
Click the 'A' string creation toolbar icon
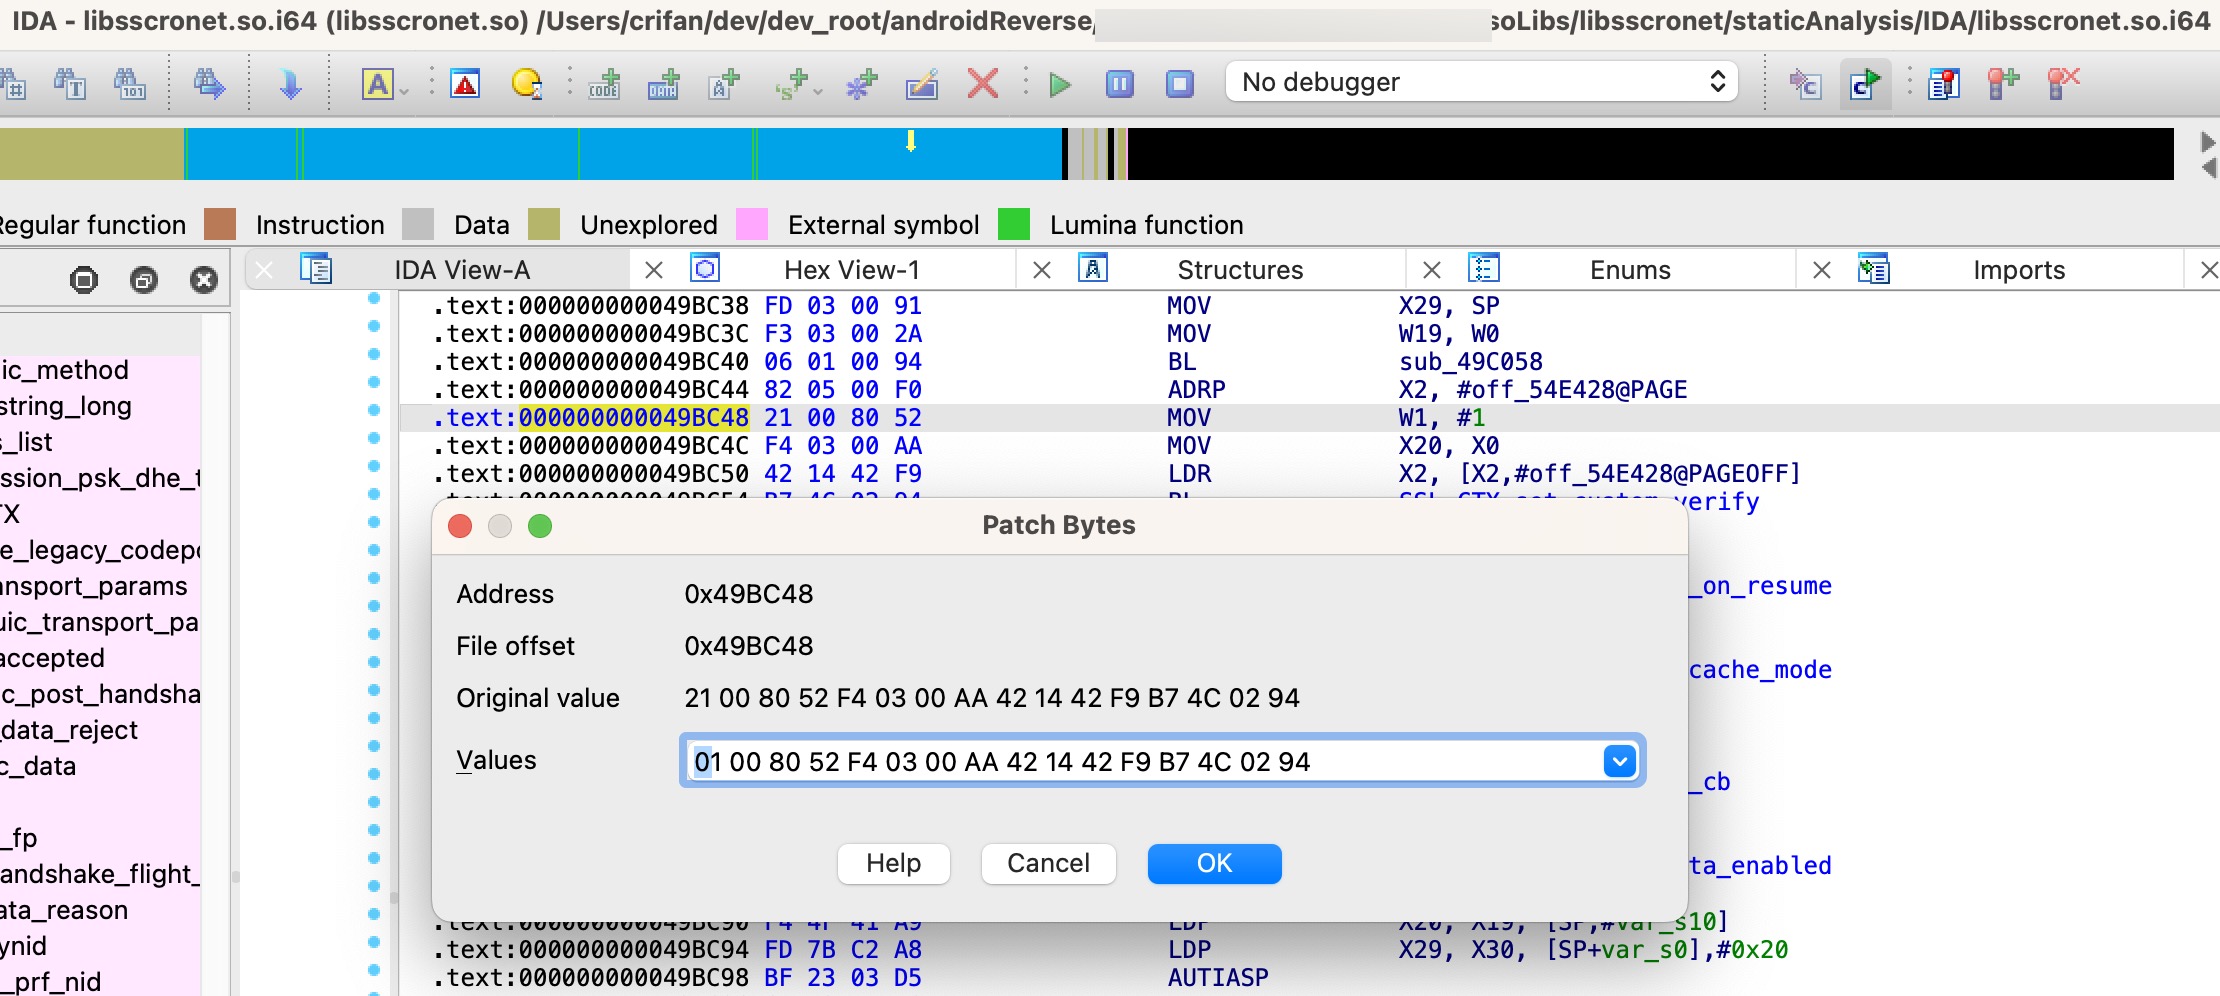(x=724, y=84)
